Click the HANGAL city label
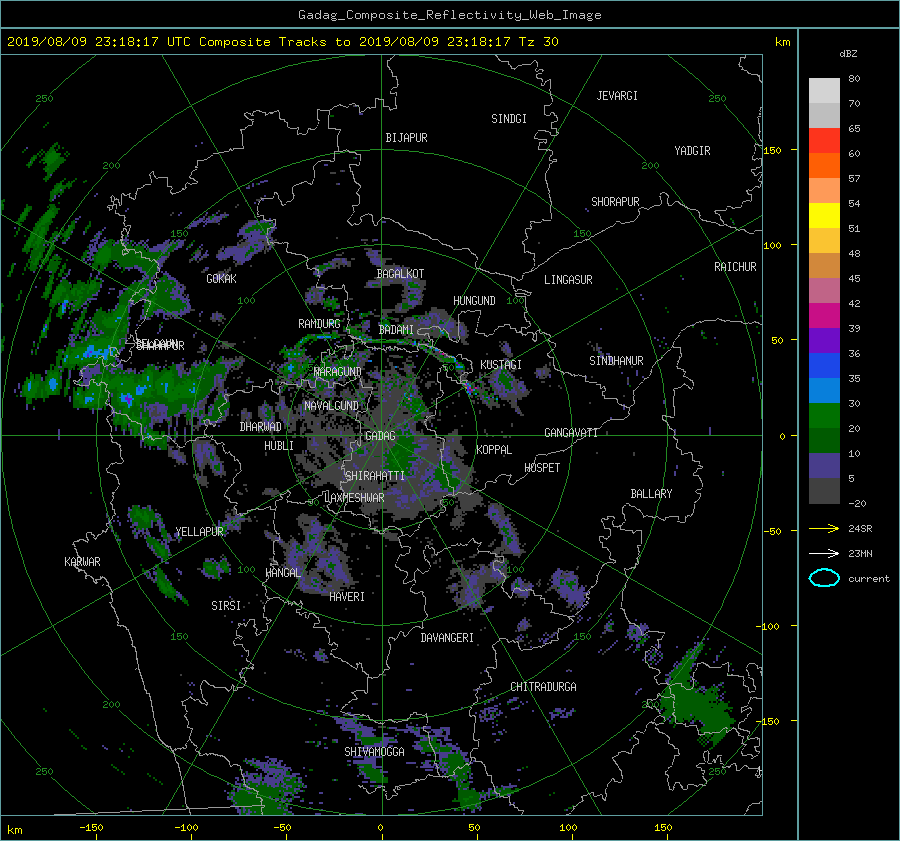Image resolution: width=900 pixels, height=841 pixels. pyautogui.click(x=282, y=573)
